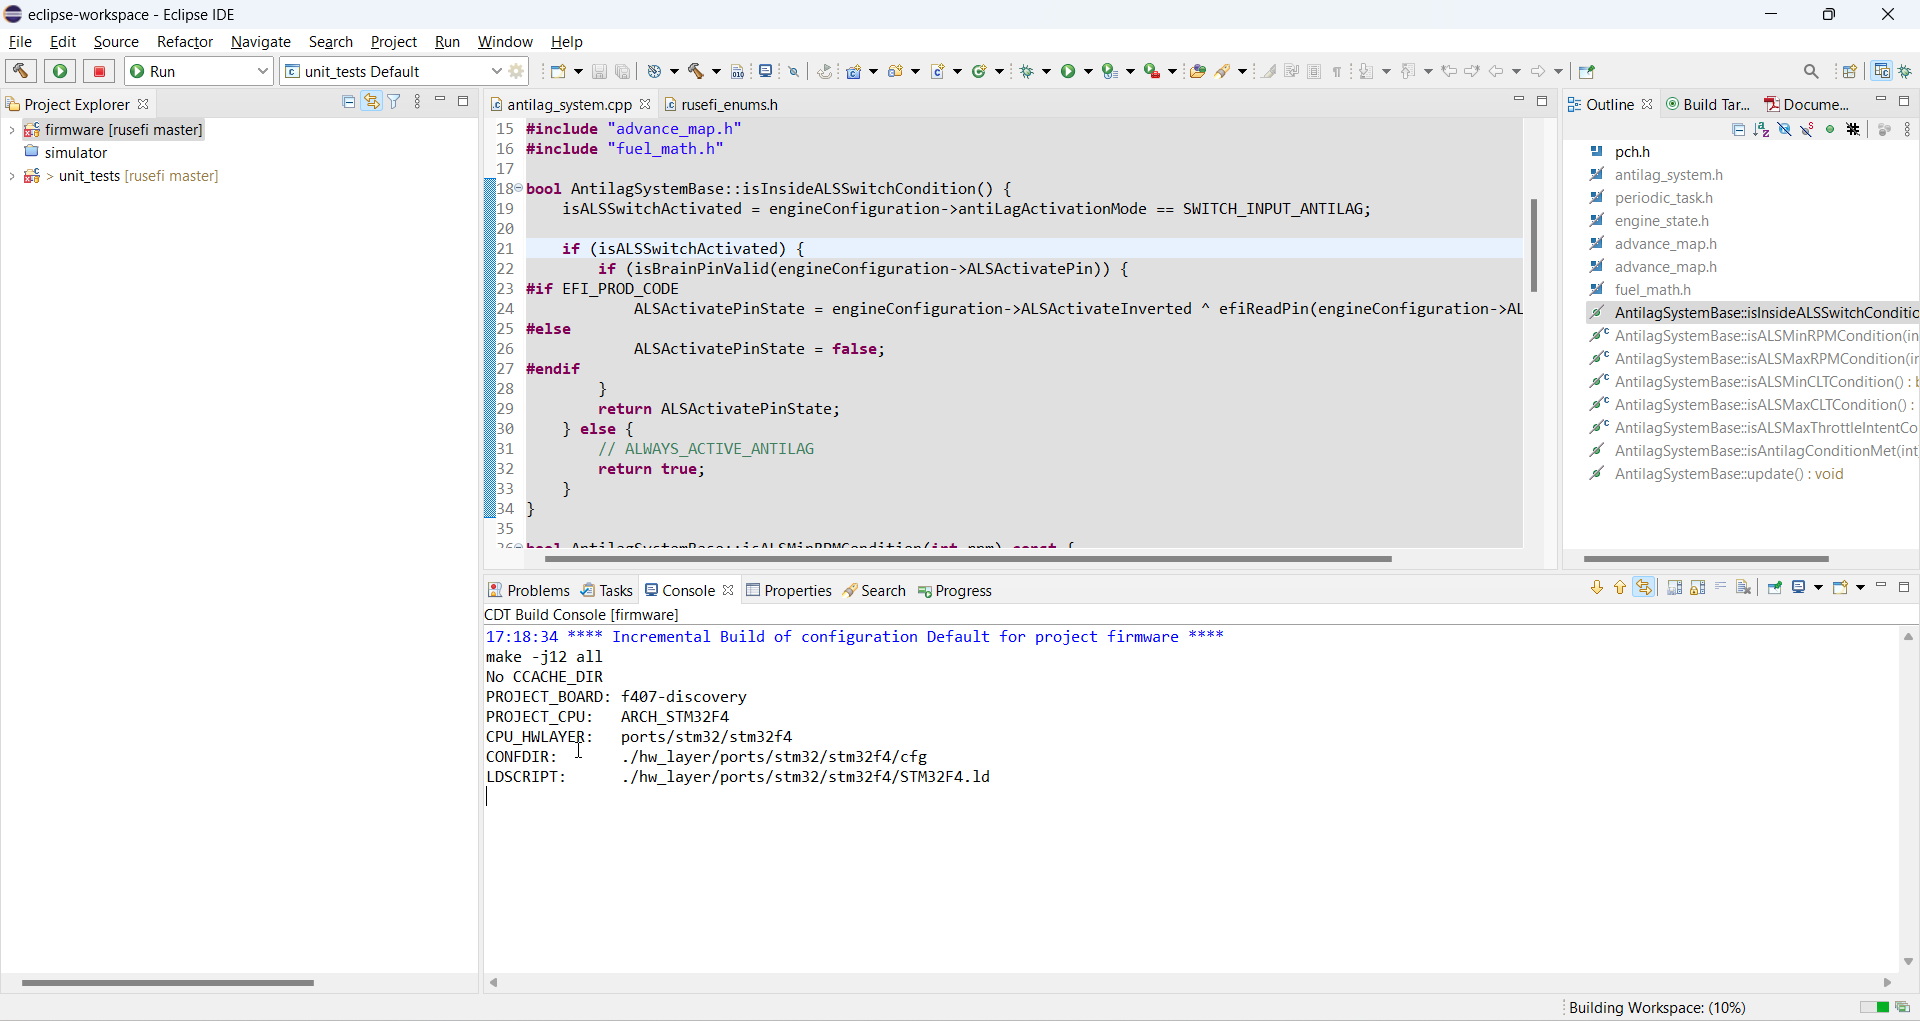Open the Project menu
This screenshot has width=1920, height=1021.
pyautogui.click(x=394, y=42)
